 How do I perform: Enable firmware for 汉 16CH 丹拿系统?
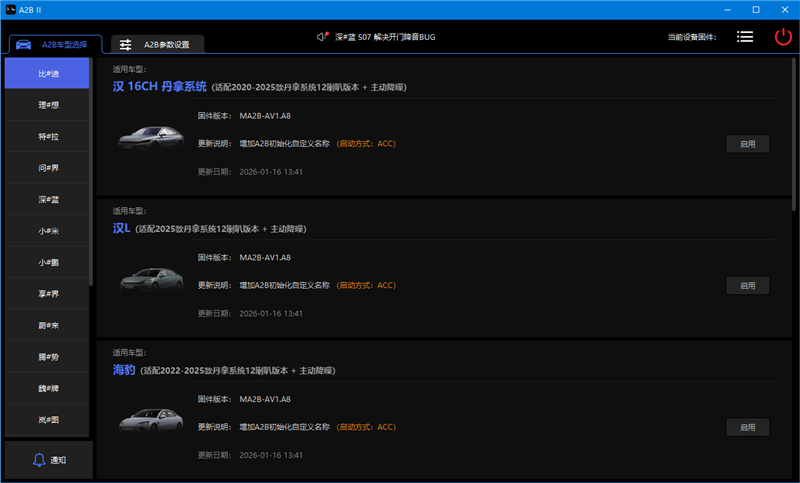[x=747, y=144]
